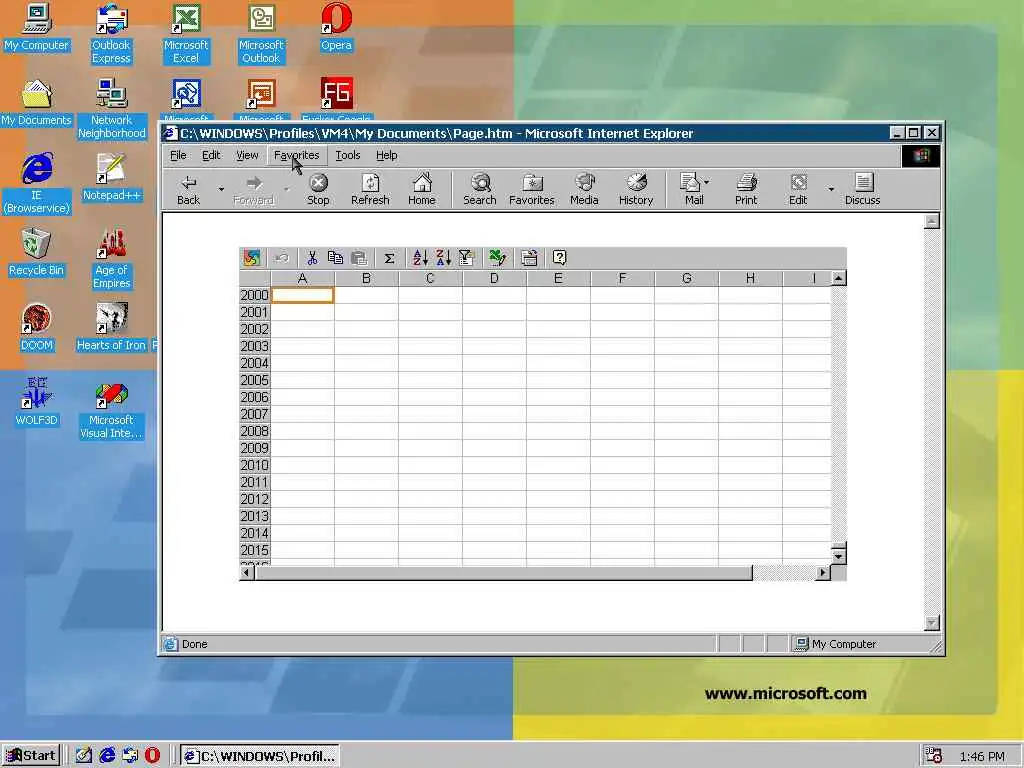Open the File menu
This screenshot has height=768, width=1024.
(178, 155)
